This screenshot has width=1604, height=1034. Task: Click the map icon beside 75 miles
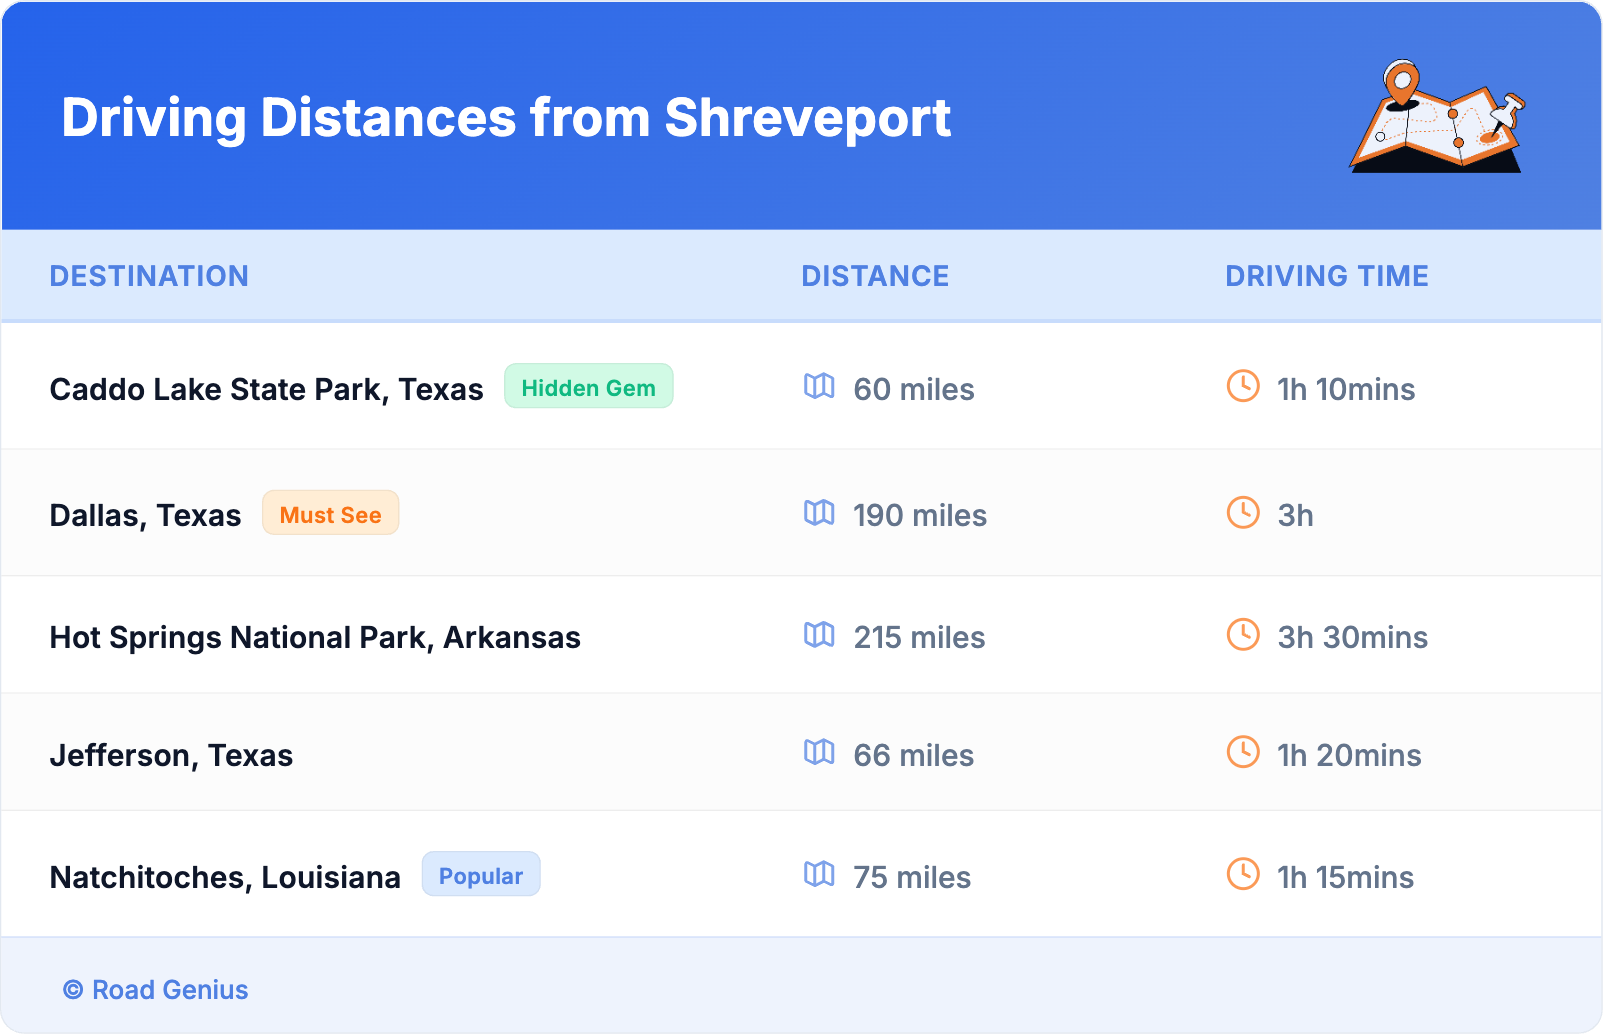coord(819,875)
